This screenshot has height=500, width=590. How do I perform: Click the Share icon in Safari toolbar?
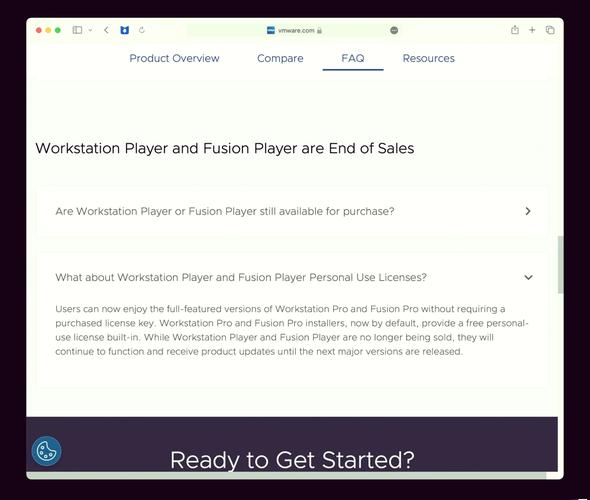tap(515, 30)
